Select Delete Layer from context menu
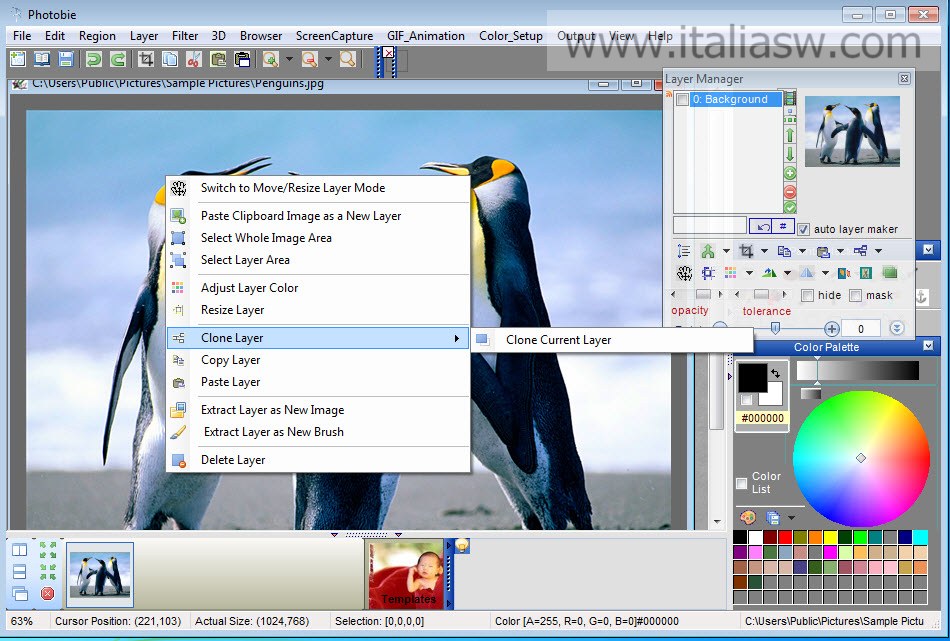The image size is (950, 641). pos(318,460)
